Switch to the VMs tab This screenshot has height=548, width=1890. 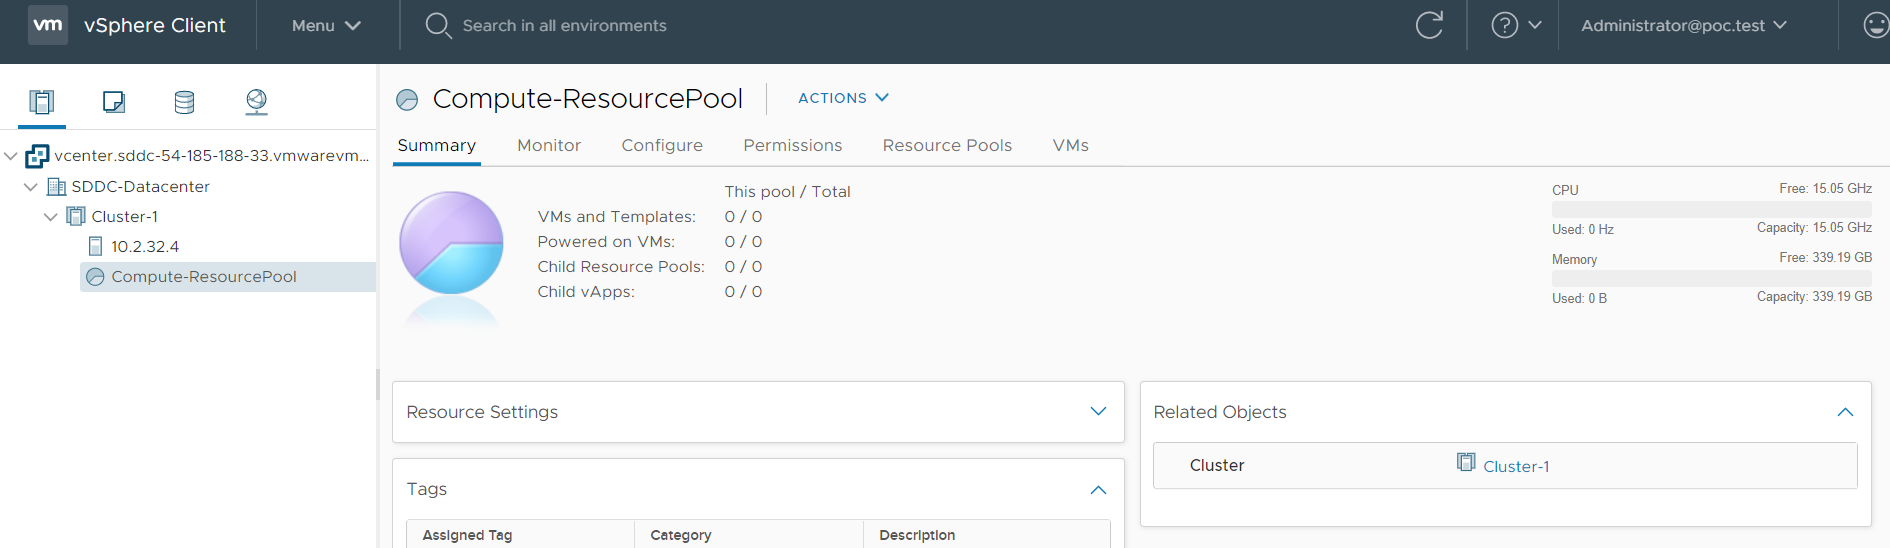point(1071,145)
